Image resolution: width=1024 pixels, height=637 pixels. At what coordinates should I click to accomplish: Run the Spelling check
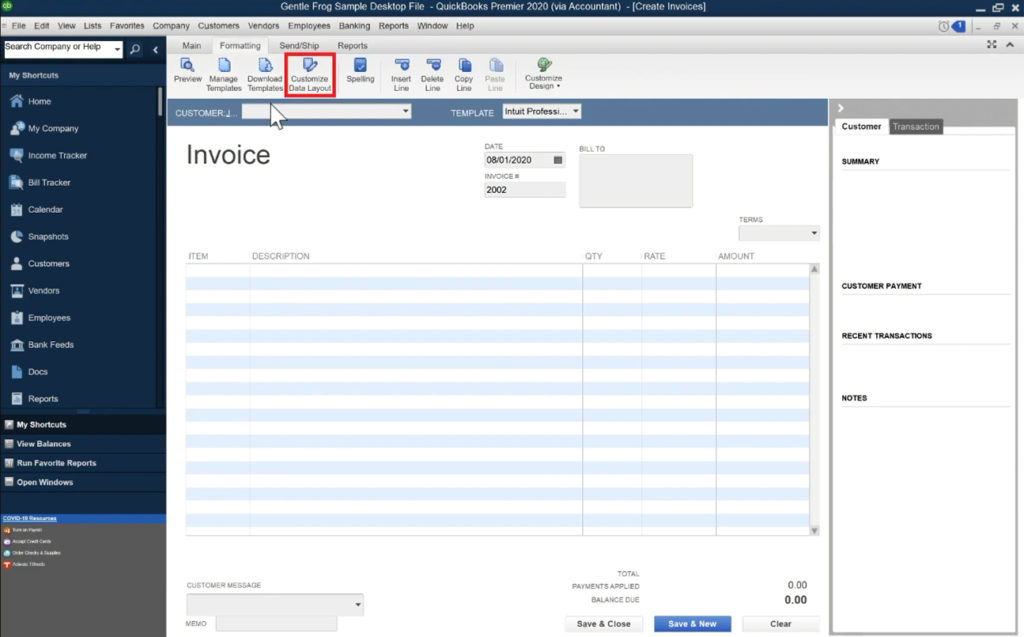(360, 70)
